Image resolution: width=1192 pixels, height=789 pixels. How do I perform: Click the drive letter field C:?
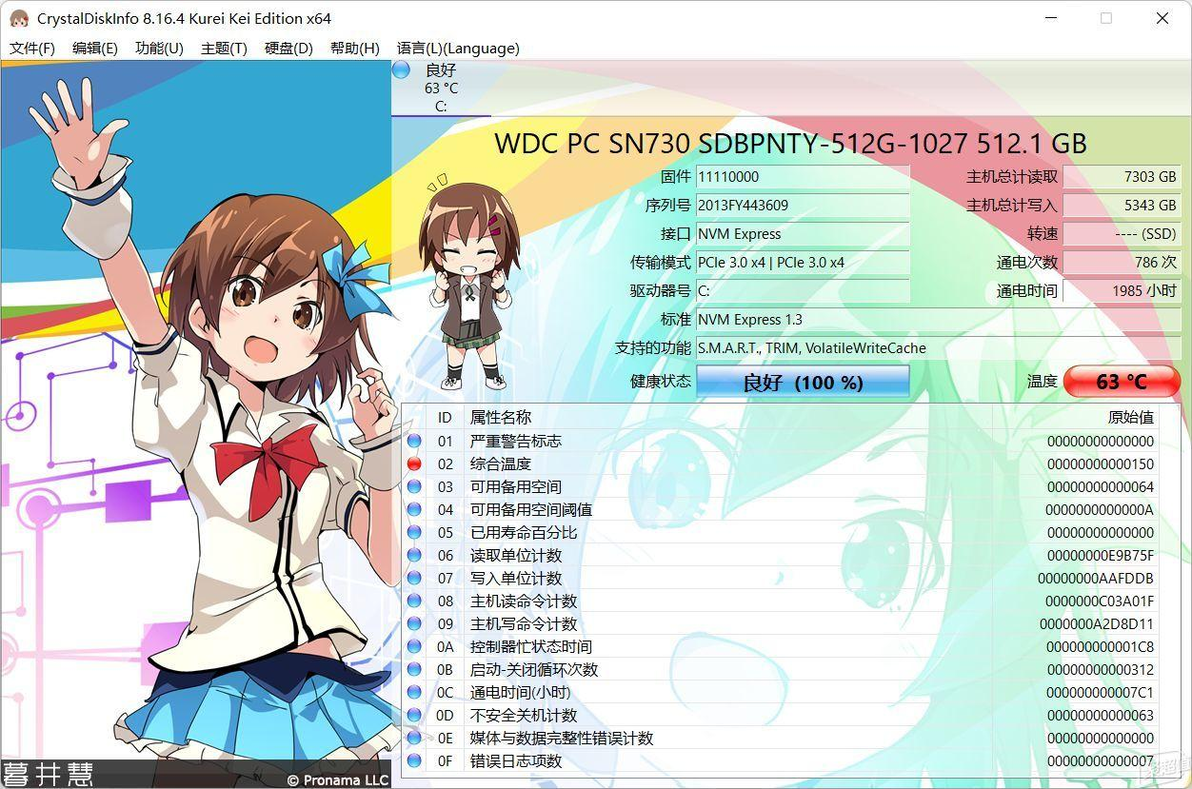(803, 291)
